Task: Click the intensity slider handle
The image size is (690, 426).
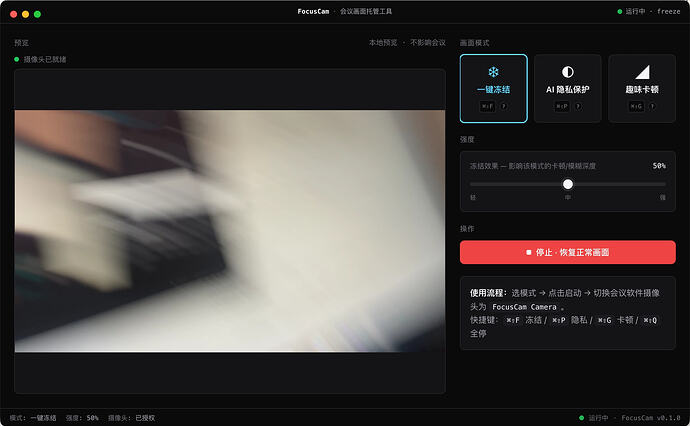Action: [568, 184]
